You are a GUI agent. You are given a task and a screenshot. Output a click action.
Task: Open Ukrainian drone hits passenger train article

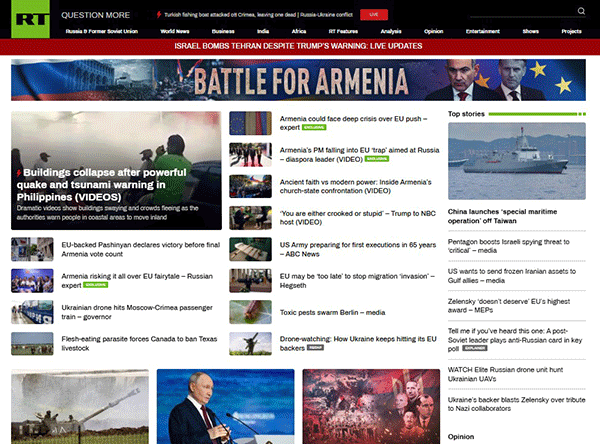pos(137,312)
